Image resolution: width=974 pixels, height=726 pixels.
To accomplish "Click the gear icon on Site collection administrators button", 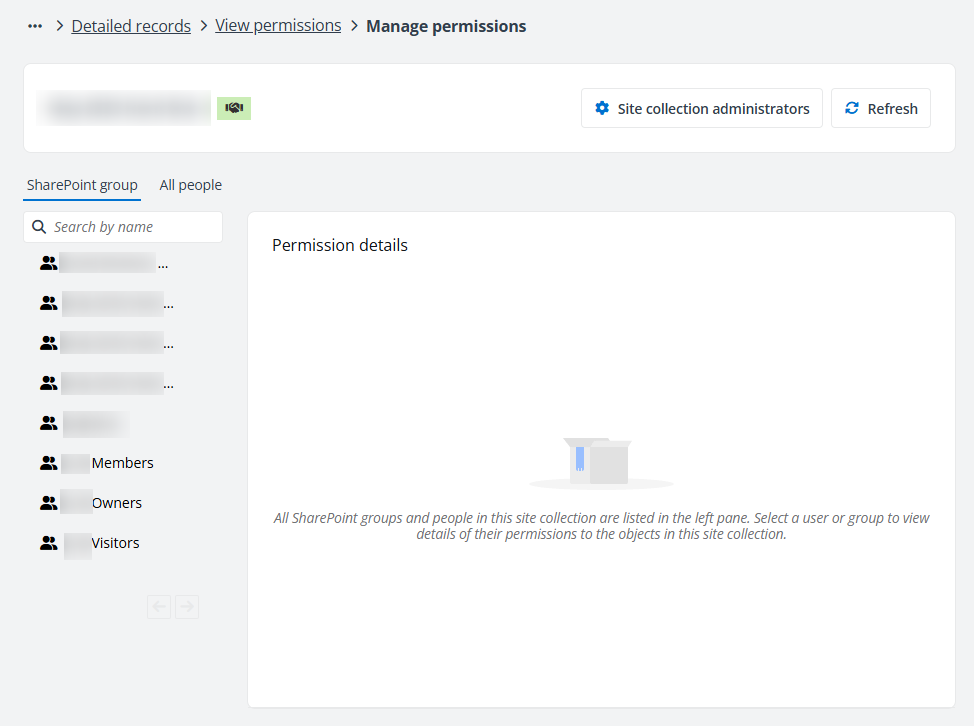I will [602, 108].
